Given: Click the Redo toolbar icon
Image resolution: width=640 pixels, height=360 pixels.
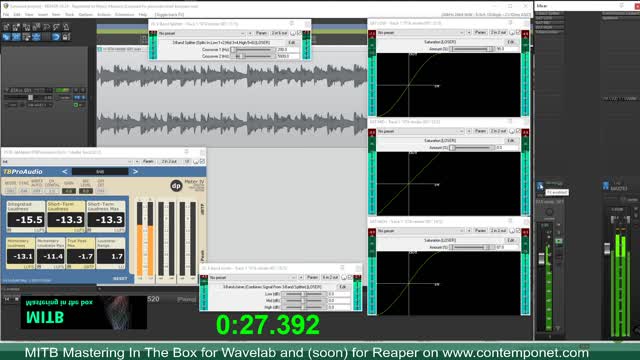Looking at the screenshot, I should coord(56,27).
